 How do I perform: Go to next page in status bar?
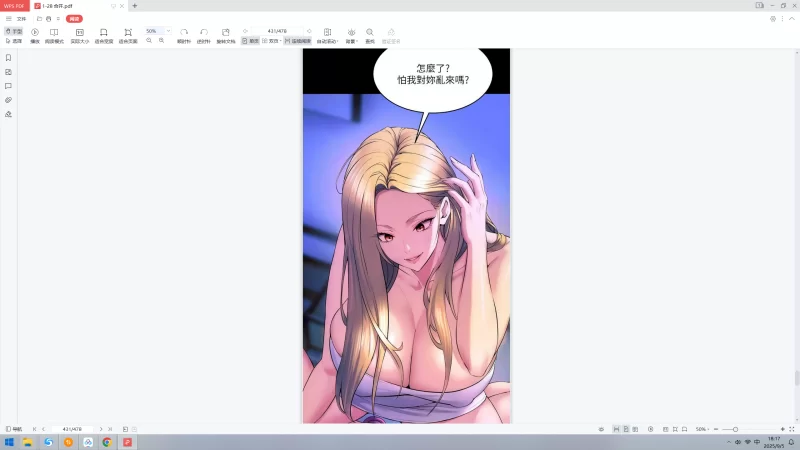tap(101, 429)
